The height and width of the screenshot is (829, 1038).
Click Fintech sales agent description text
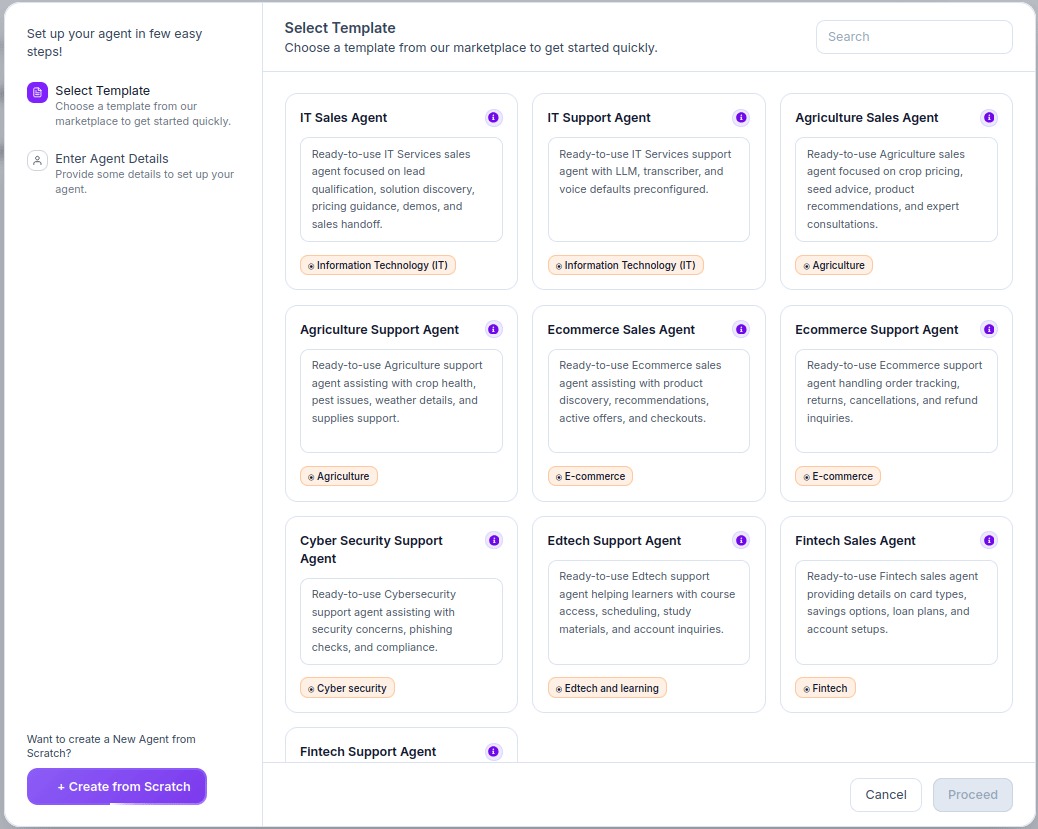tap(892, 603)
